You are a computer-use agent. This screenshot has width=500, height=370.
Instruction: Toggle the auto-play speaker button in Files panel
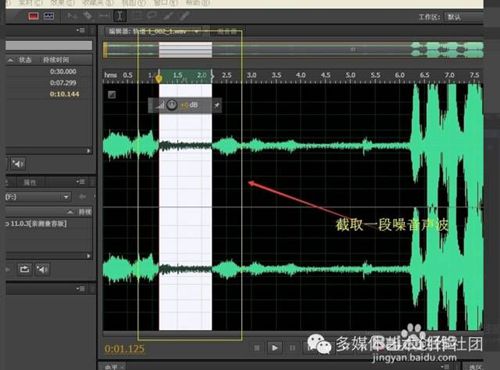[x=18, y=164]
